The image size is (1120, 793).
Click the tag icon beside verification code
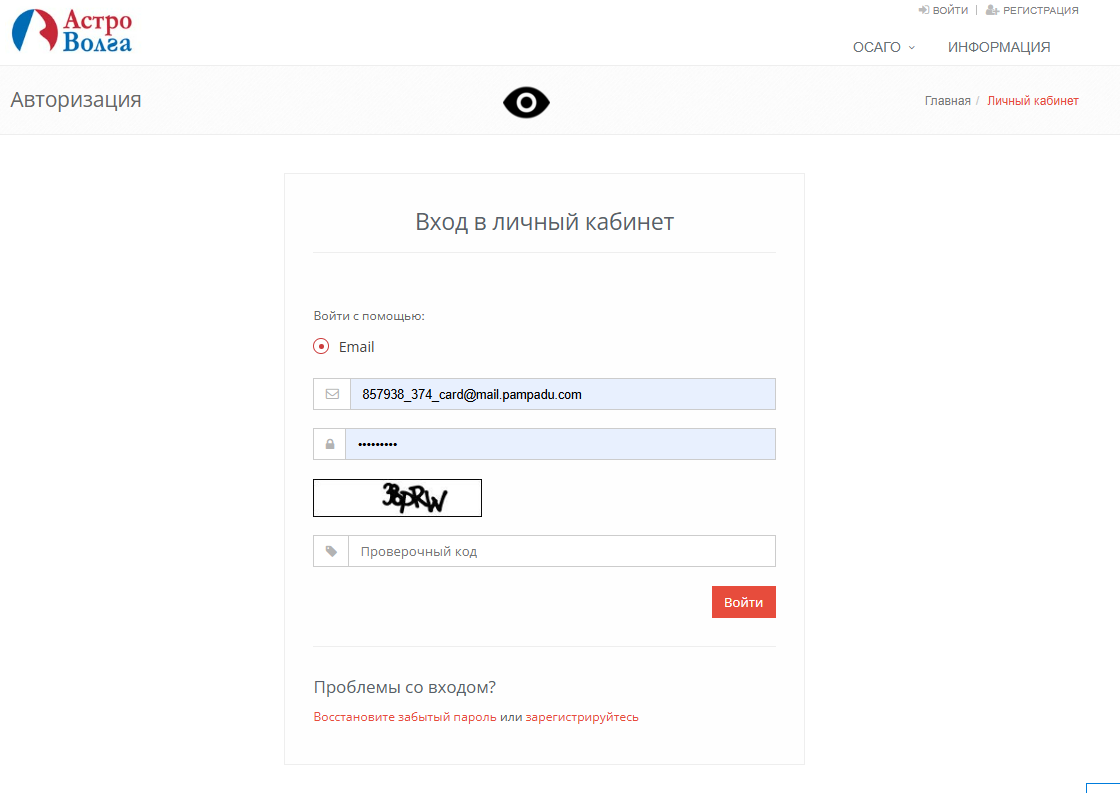point(331,551)
